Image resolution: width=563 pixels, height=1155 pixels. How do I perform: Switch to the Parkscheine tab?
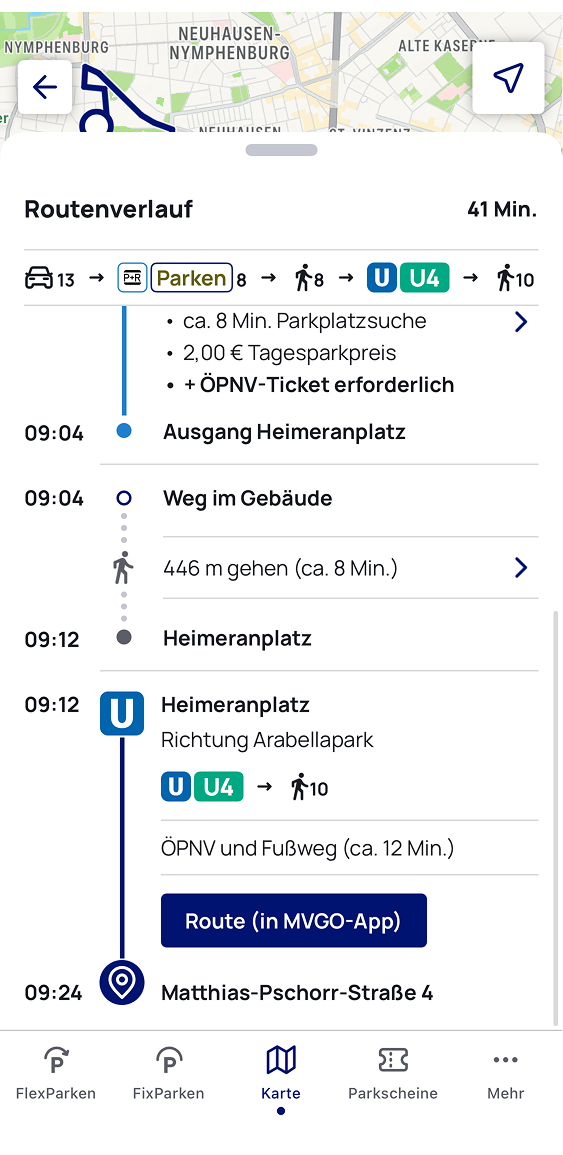pyautogui.click(x=393, y=1074)
